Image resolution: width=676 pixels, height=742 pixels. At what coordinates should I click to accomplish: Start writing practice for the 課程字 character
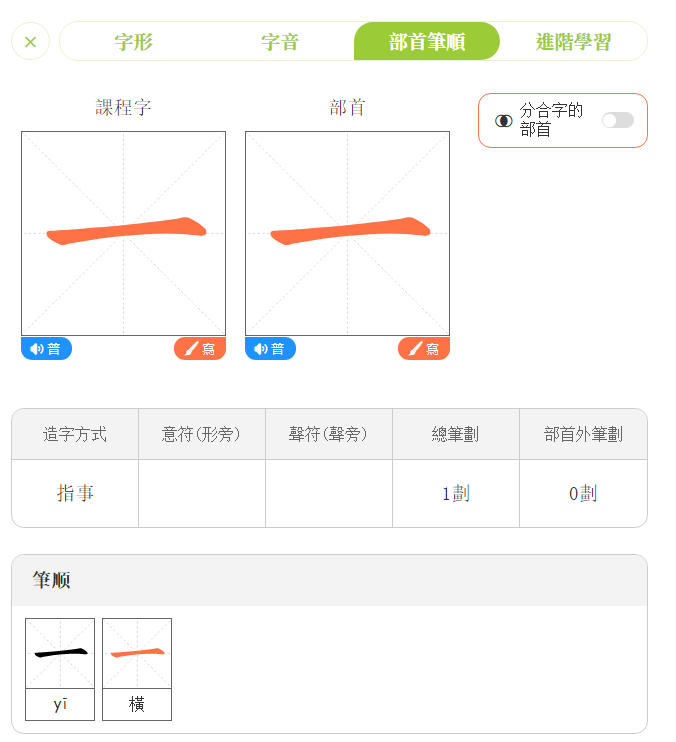point(200,349)
